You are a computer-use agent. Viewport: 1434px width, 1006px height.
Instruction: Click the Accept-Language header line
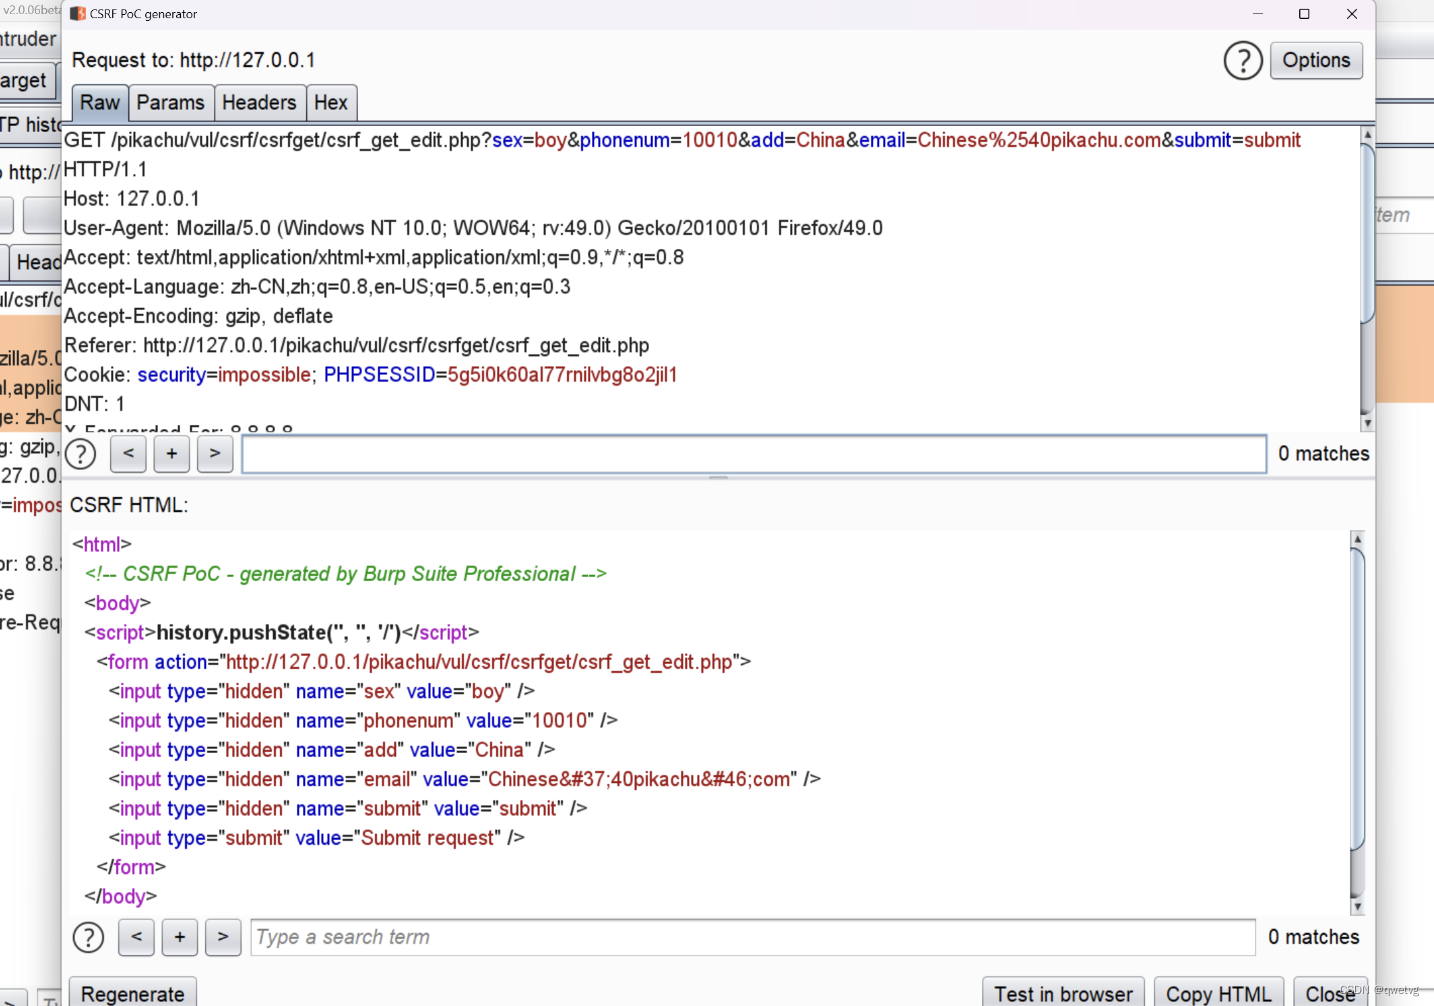[317, 287]
